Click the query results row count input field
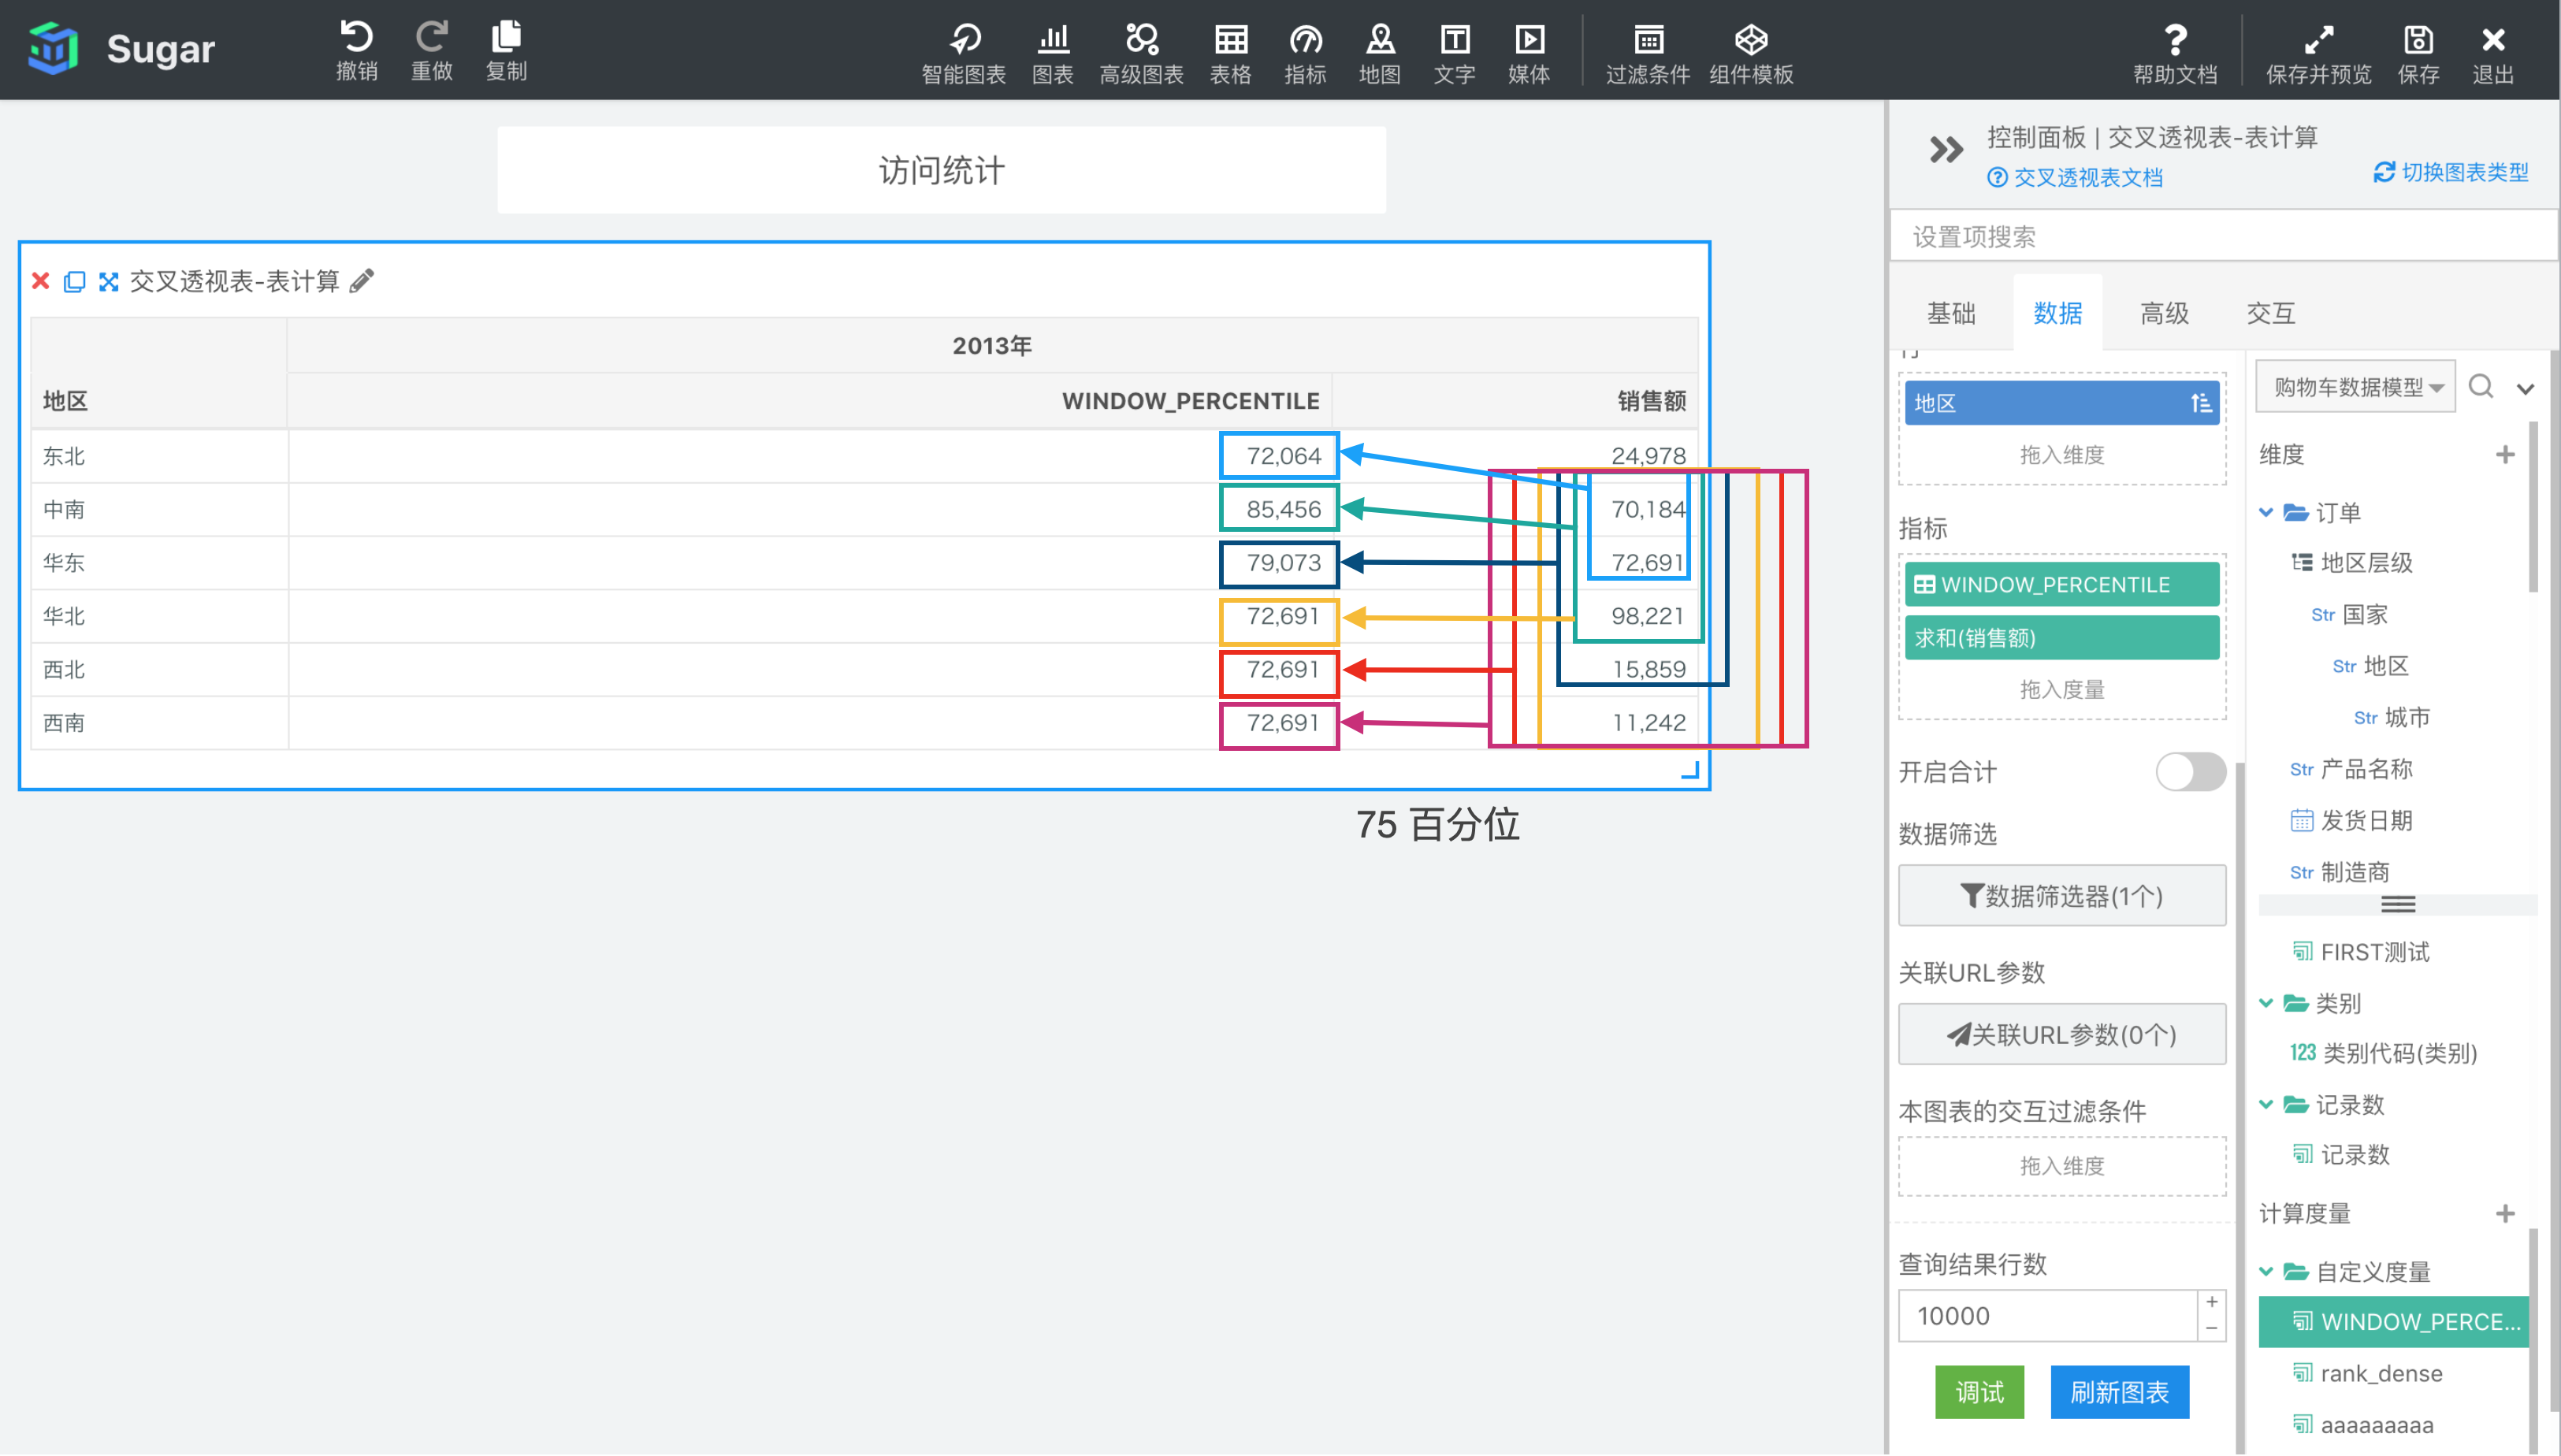This screenshot has height=1456, width=2561. [2049, 1315]
